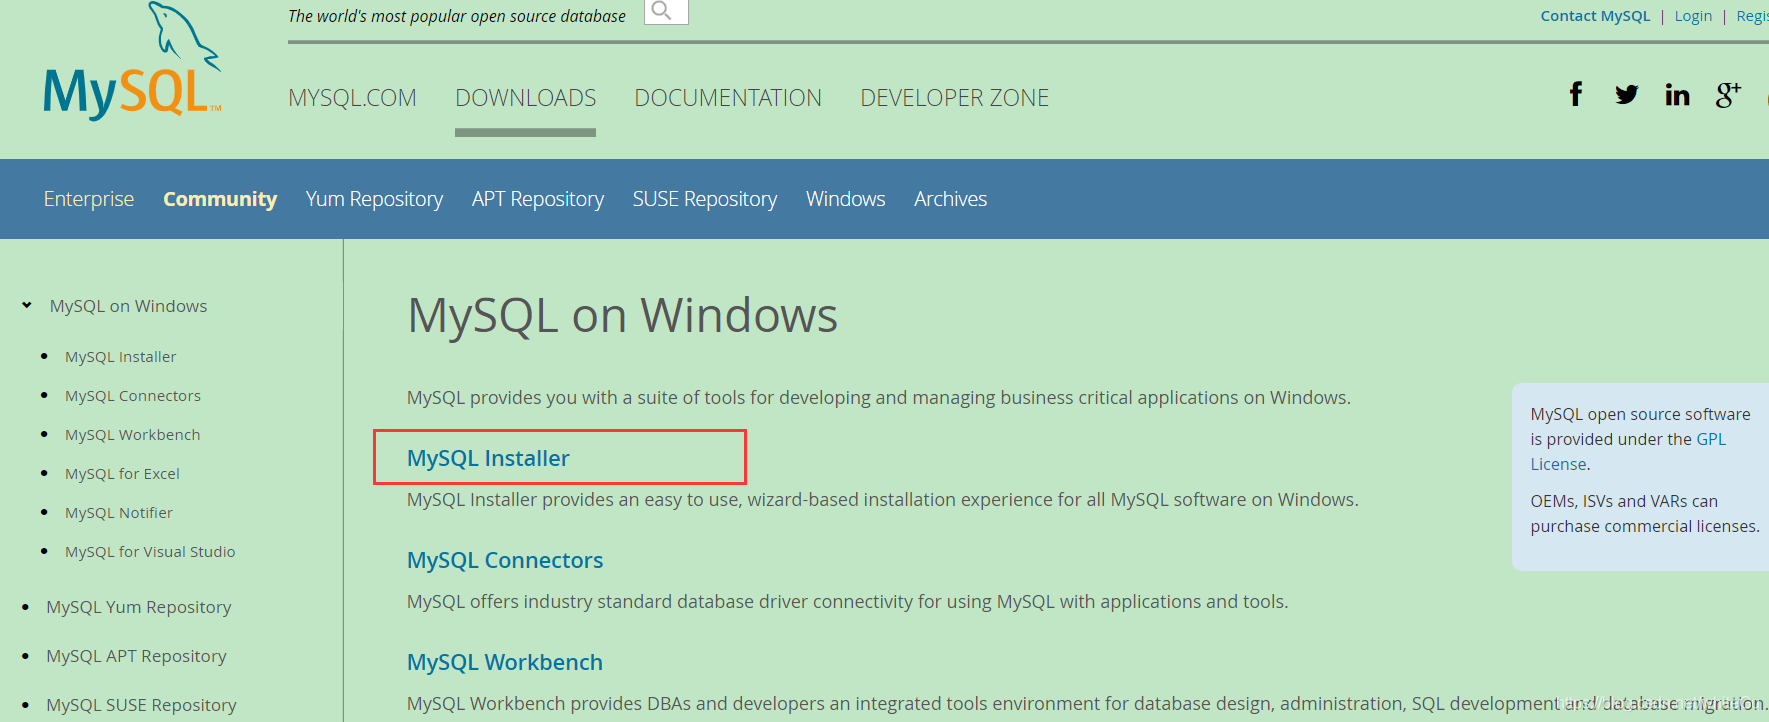Open the Google Plus icon
The width and height of the screenshot is (1769, 722).
pyautogui.click(x=1728, y=95)
